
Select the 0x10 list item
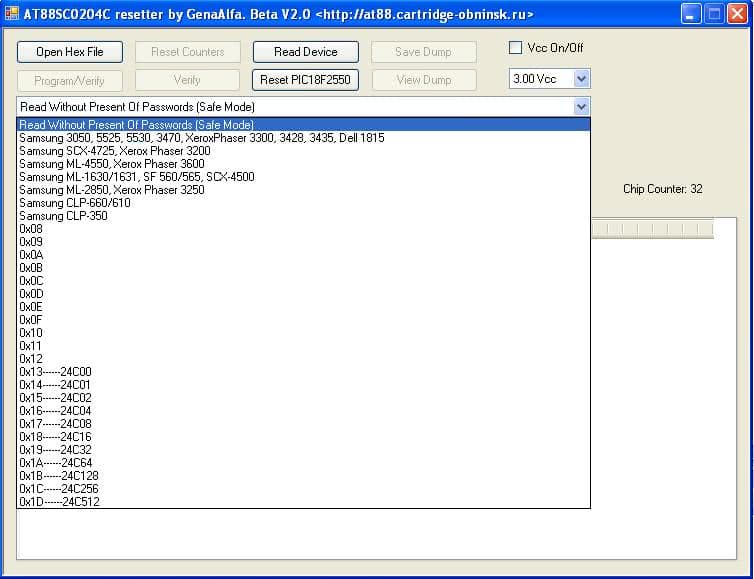click(303, 333)
